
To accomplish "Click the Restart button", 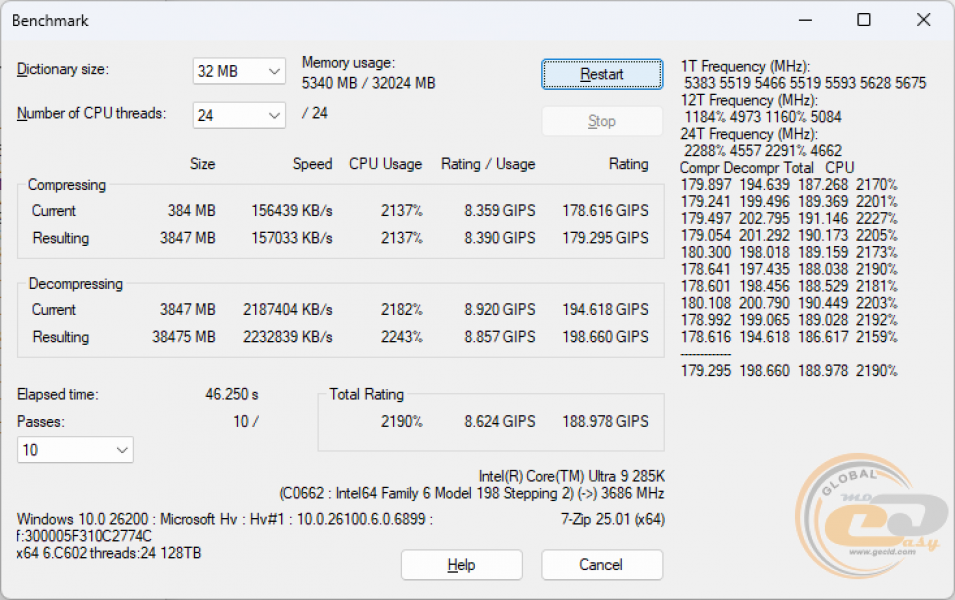I will pyautogui.click(x=601, y=74).
